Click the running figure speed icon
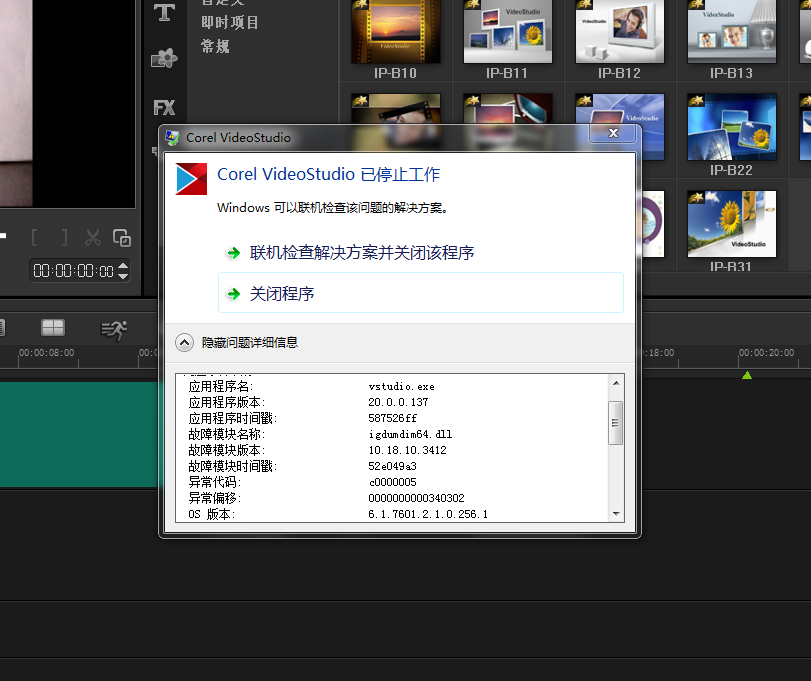Screen dimensions: 811x681 pyautogui.click(x=114, y=330)
